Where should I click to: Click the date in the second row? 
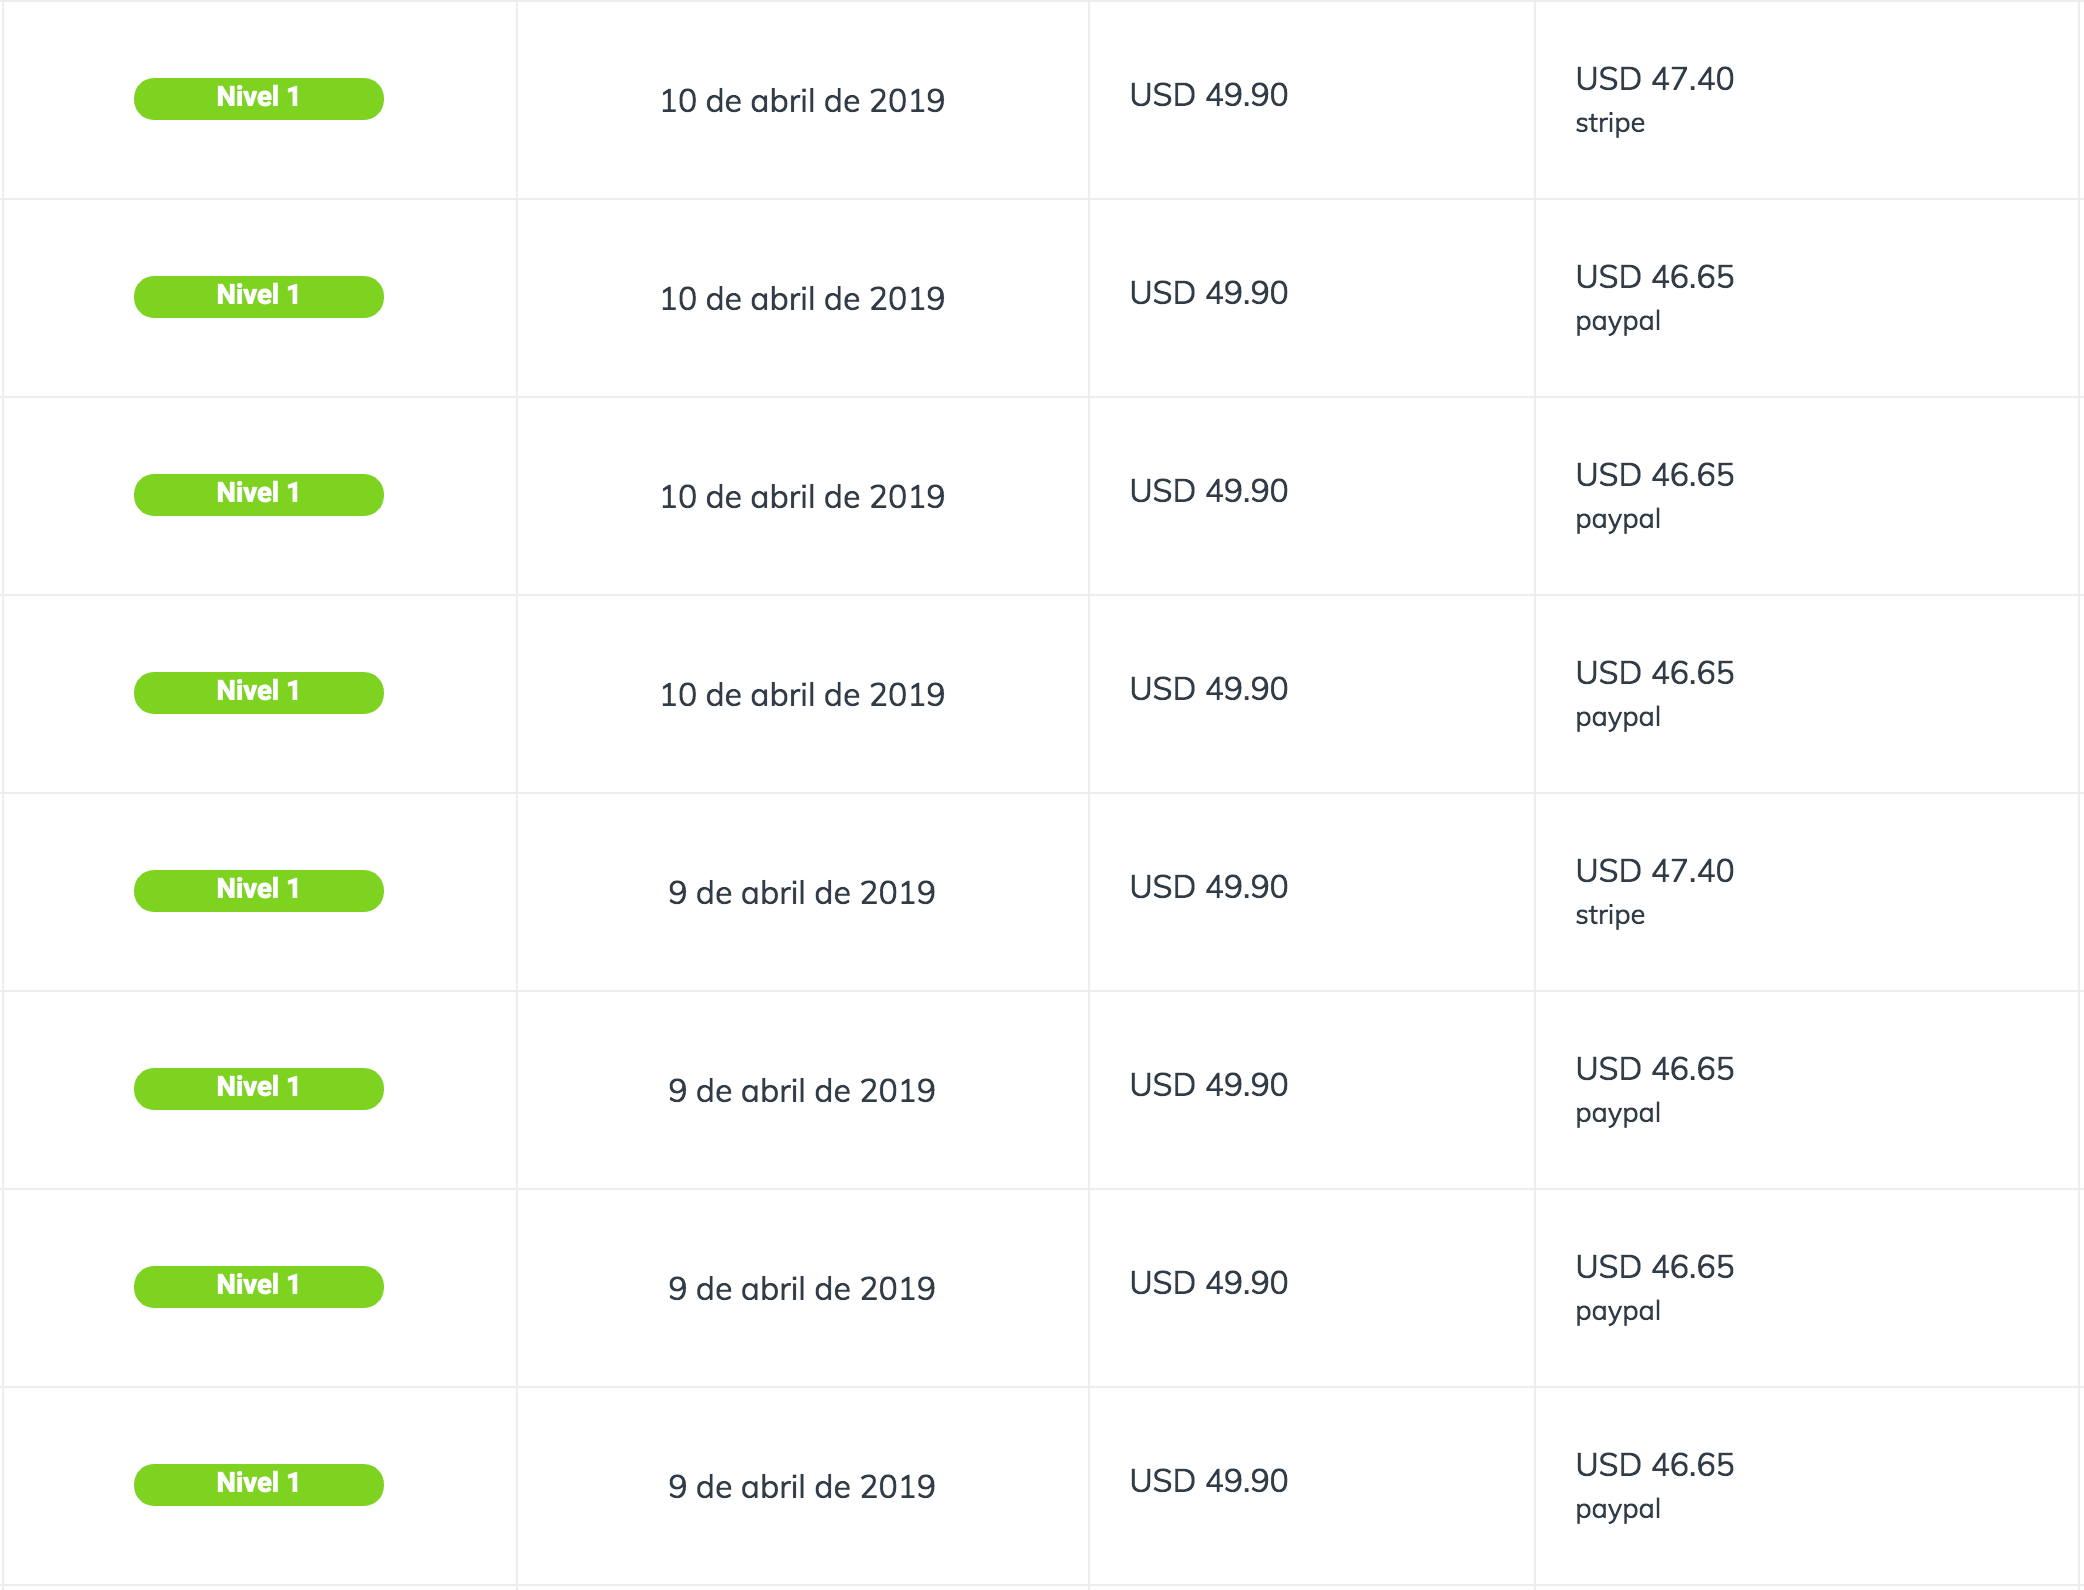802,298
